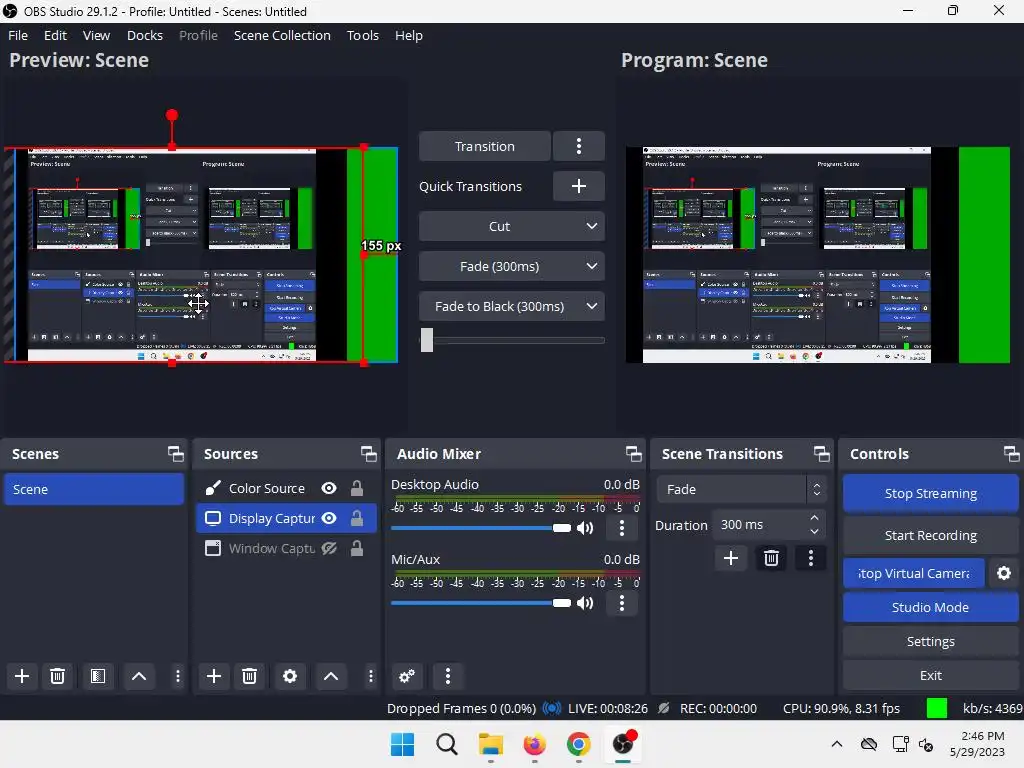
Task: Configure virtual camera gear icon
Action: pyautogui.click(x=1004, y=573)
